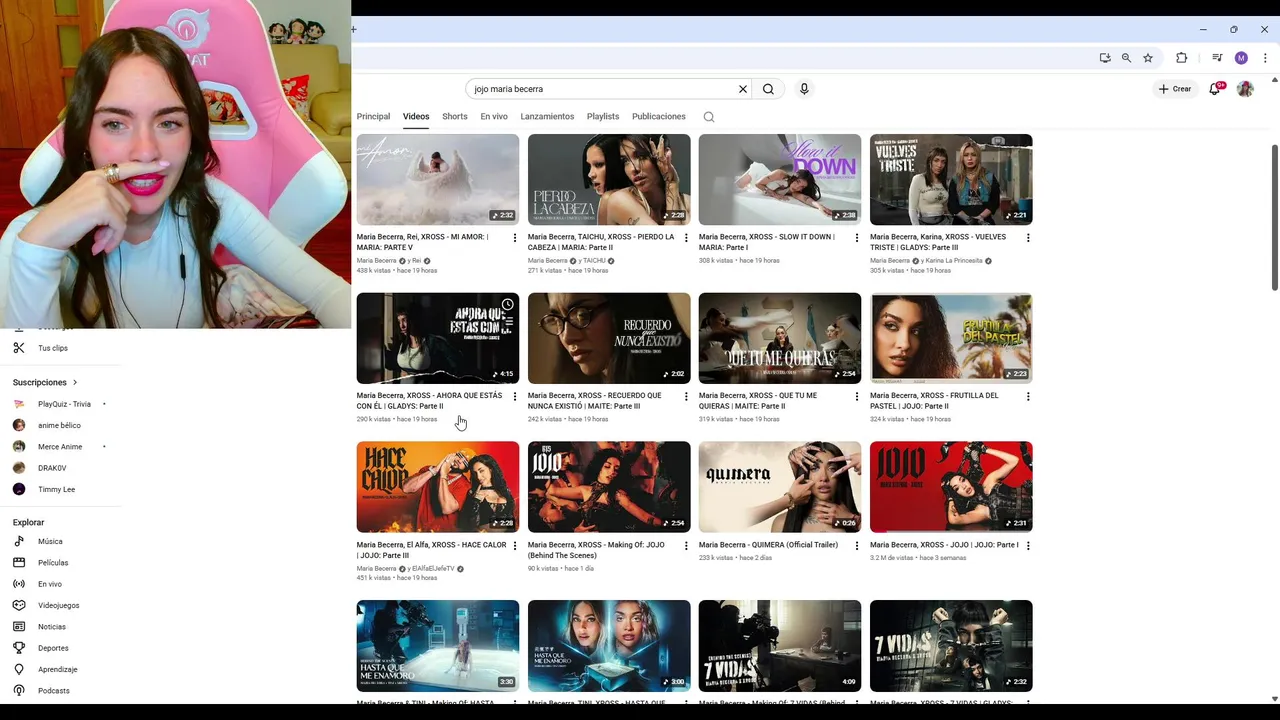Screen dimensions: 1280x720
Task: Open the YouTube account avatar menu
Action: pos(1245,89)
